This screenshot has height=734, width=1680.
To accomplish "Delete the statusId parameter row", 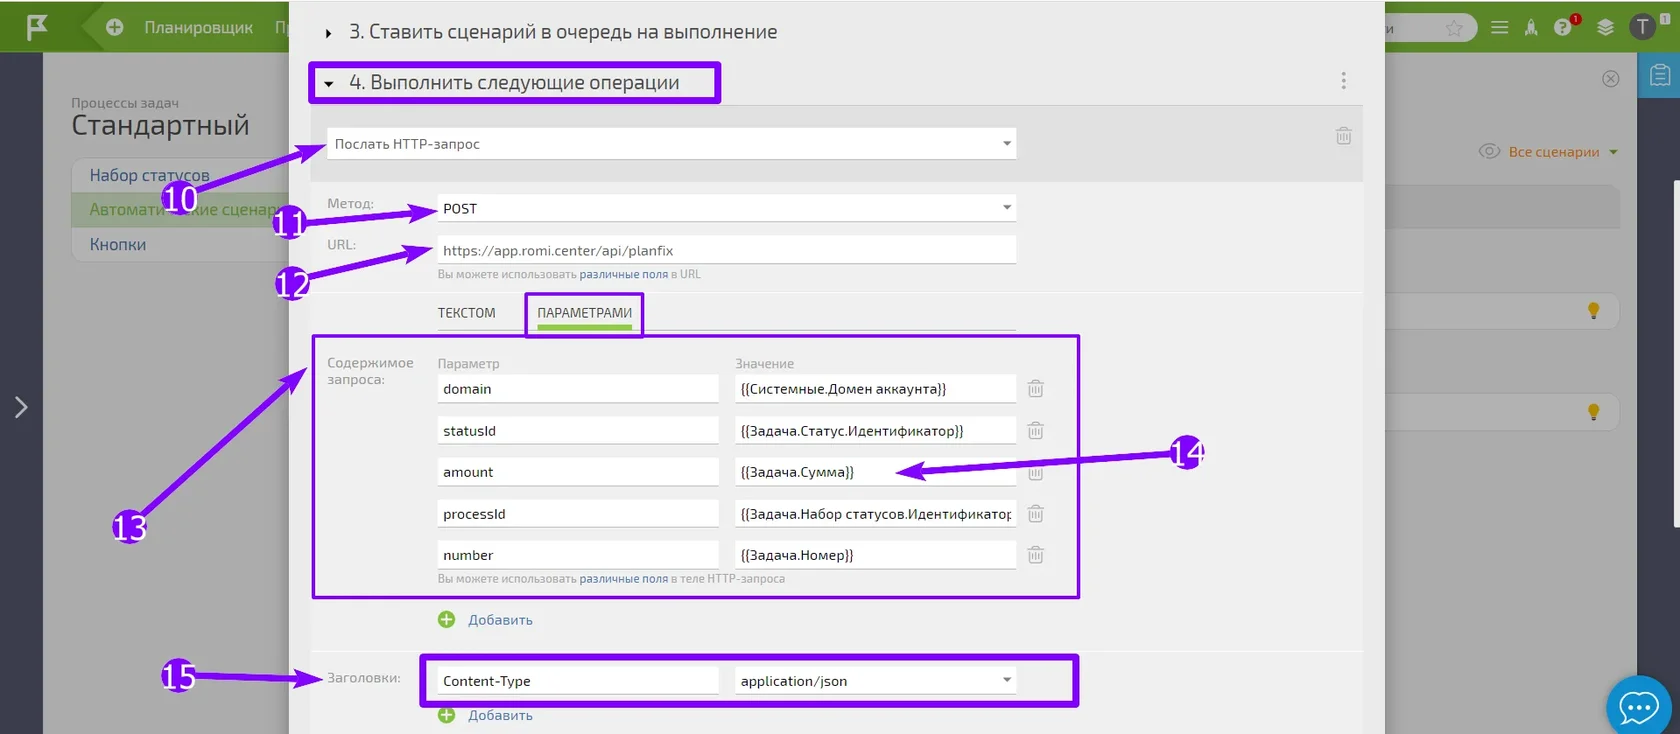I will [x=1035, y=430].
